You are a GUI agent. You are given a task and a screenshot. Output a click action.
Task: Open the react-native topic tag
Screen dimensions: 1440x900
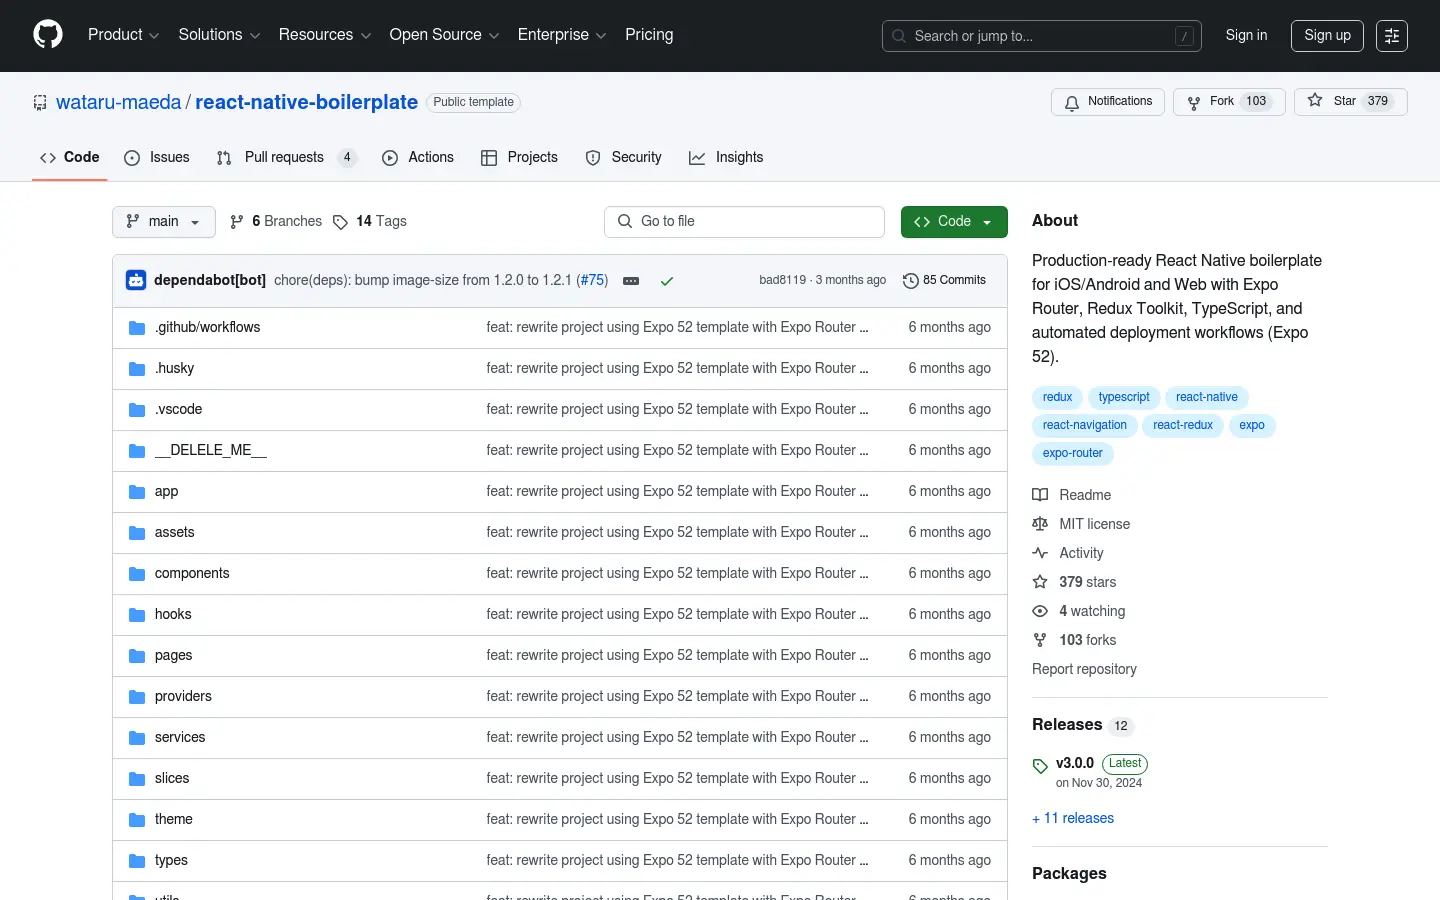1207,397
